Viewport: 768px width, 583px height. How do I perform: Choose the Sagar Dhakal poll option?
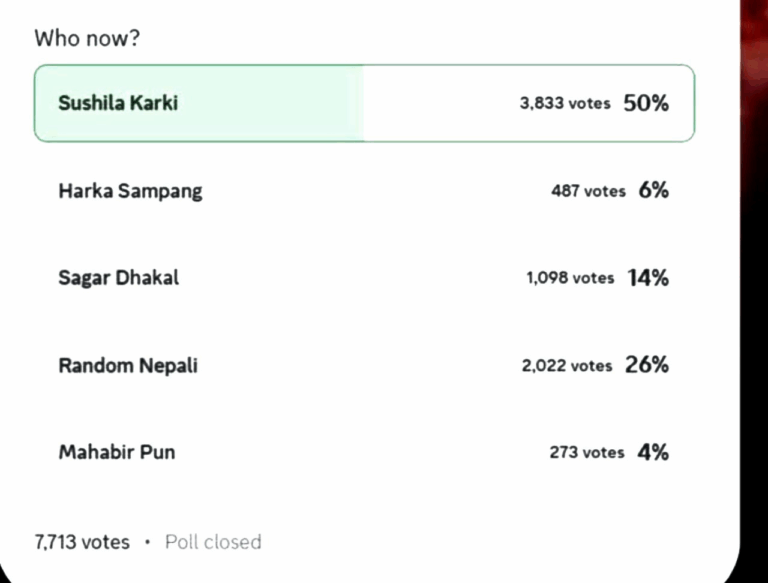point(118,278)
